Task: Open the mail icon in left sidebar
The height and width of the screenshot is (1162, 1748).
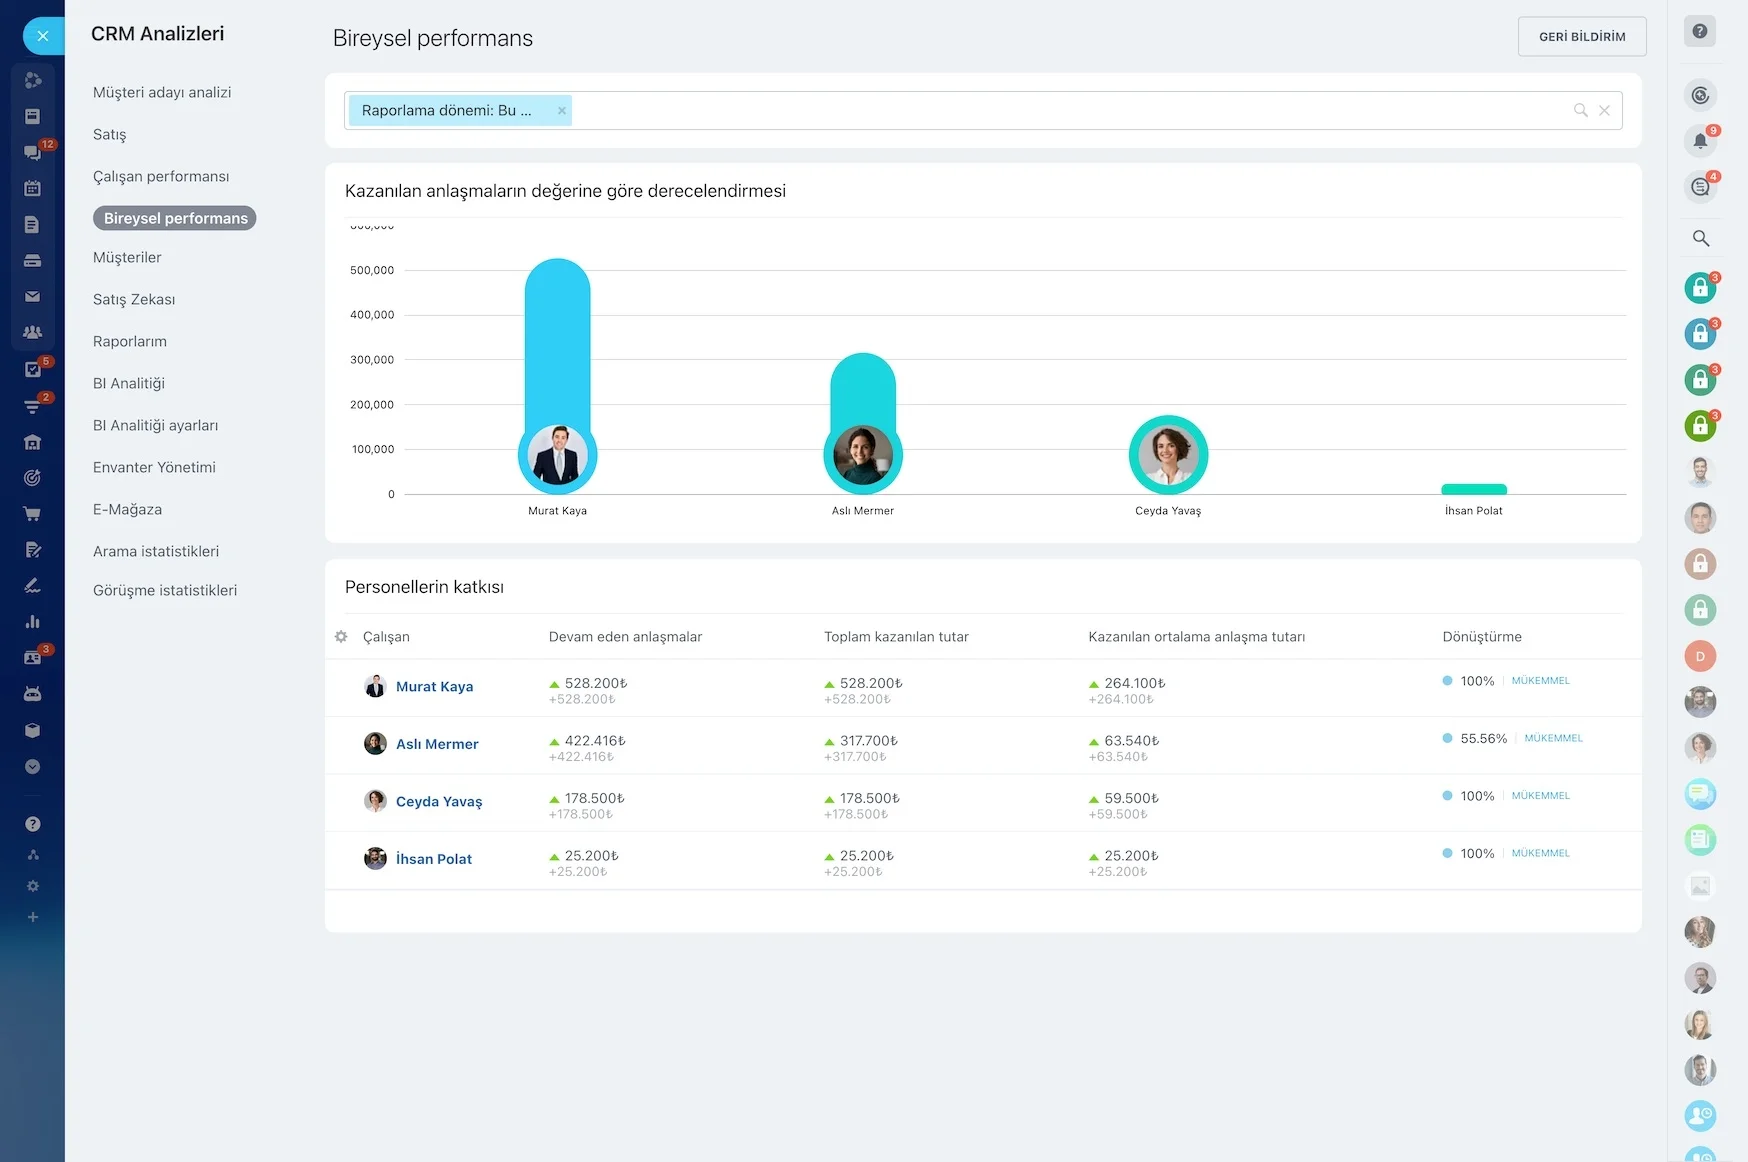Action: 32,296
